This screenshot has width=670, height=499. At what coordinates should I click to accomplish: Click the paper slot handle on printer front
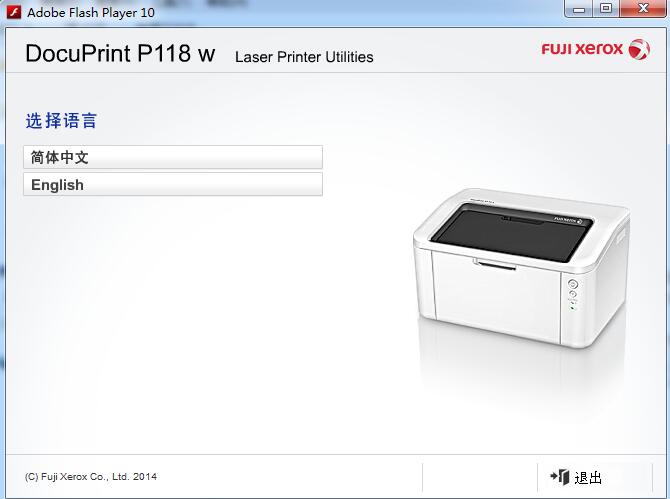(x=495, y=264)
